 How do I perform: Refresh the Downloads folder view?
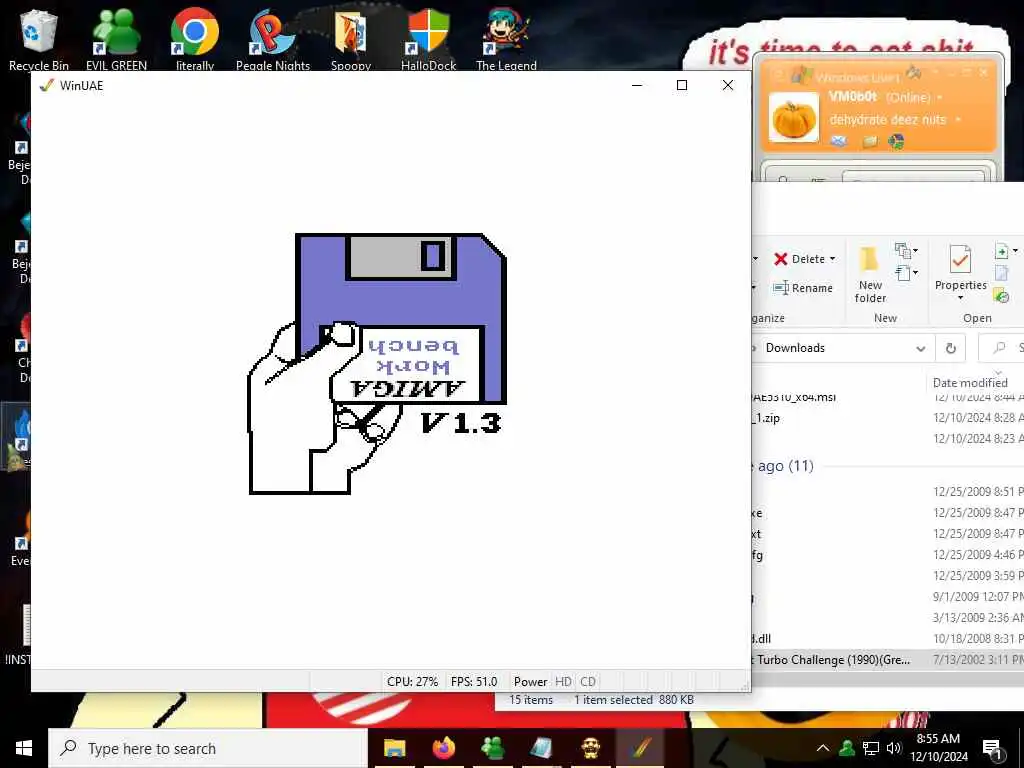click(x=951, y=348)
